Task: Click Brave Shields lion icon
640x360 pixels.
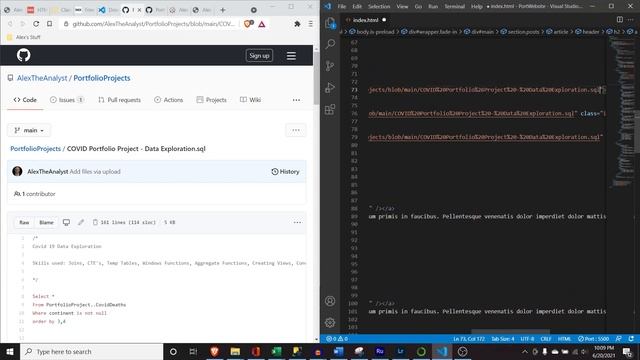Action: click(x=248, y=24)
